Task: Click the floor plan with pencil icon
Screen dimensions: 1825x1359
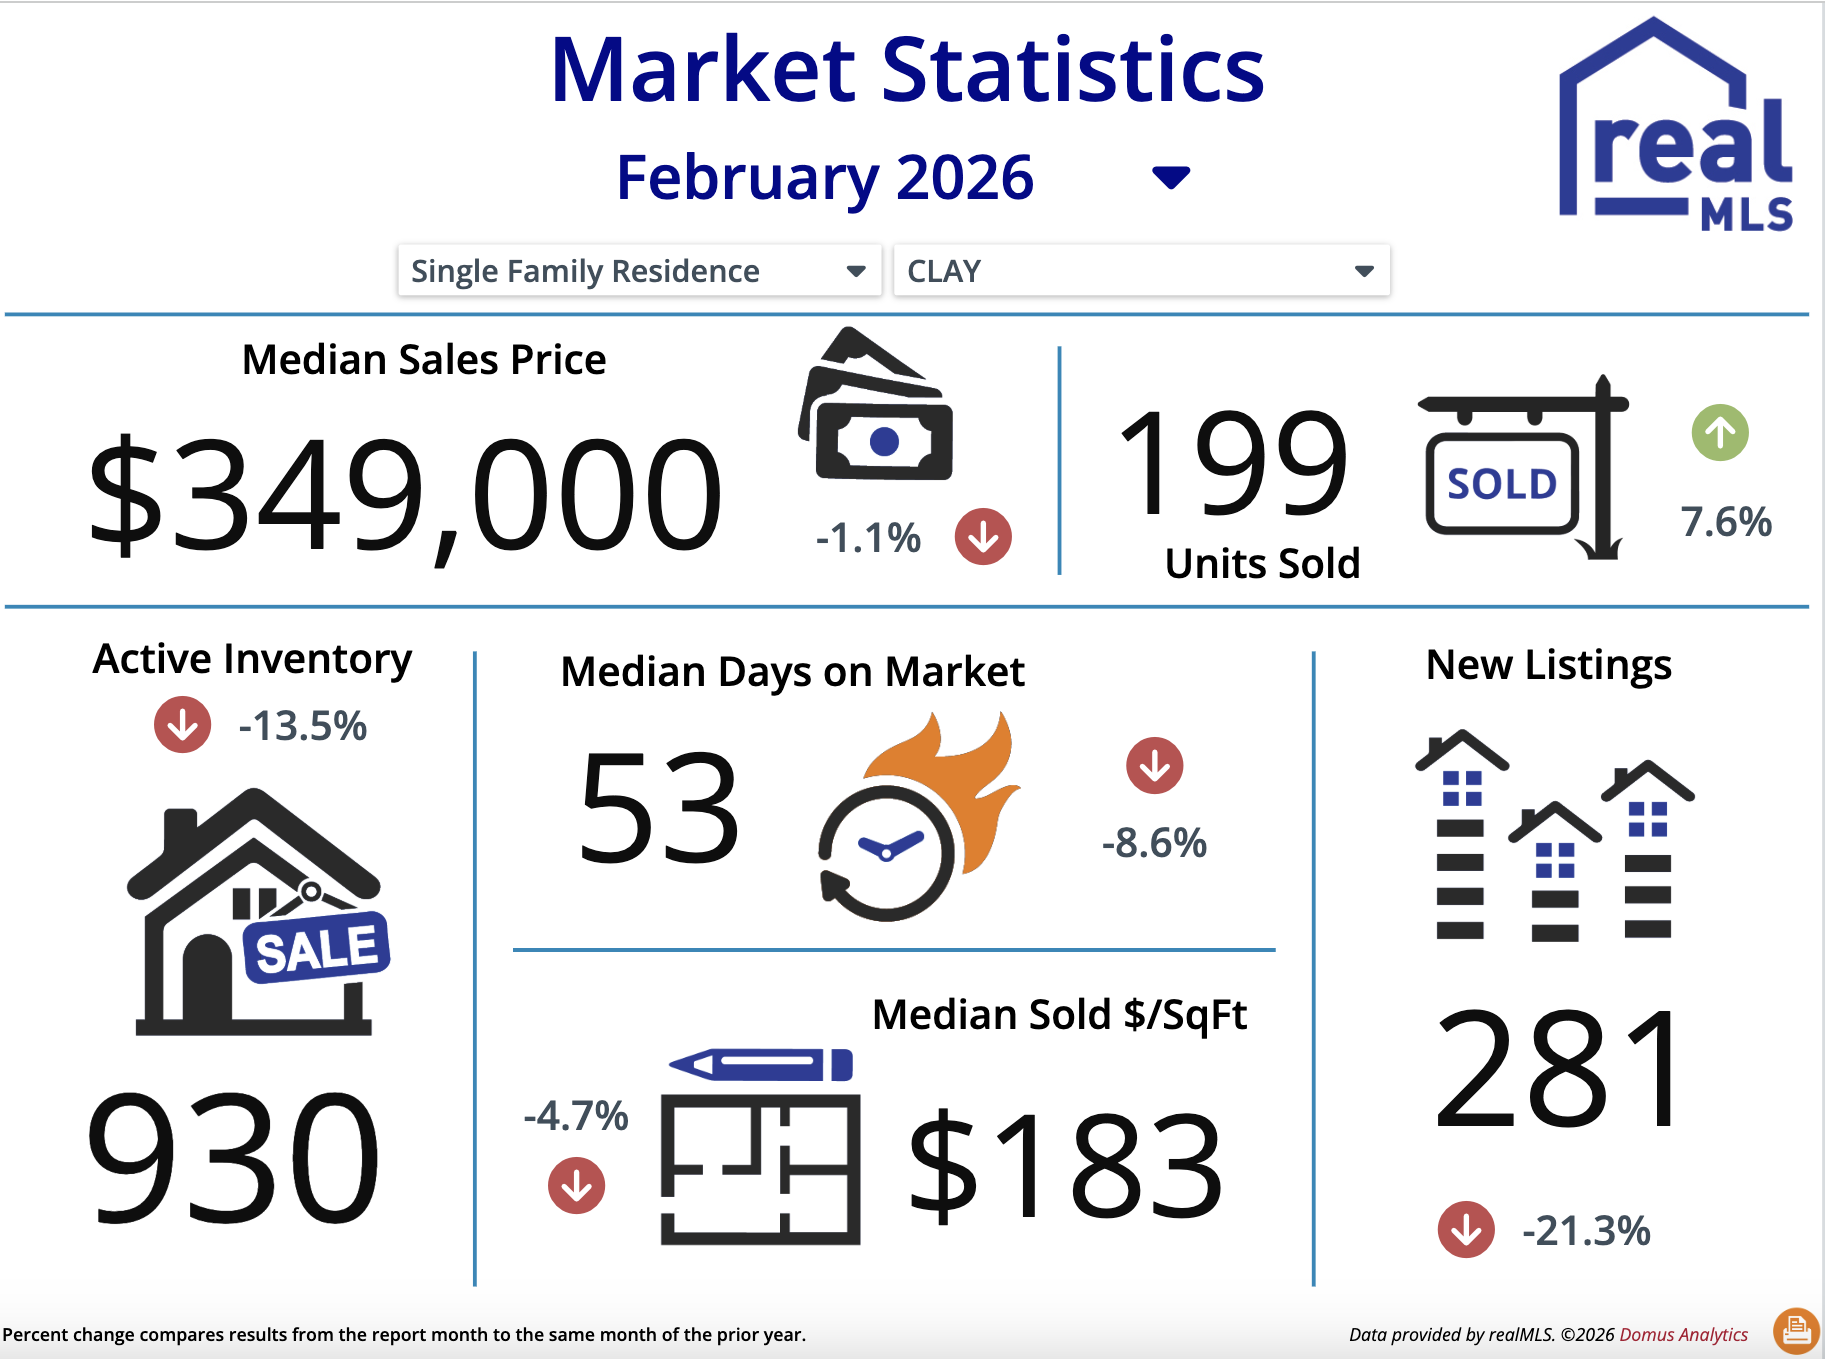Action: (761, 1147)
